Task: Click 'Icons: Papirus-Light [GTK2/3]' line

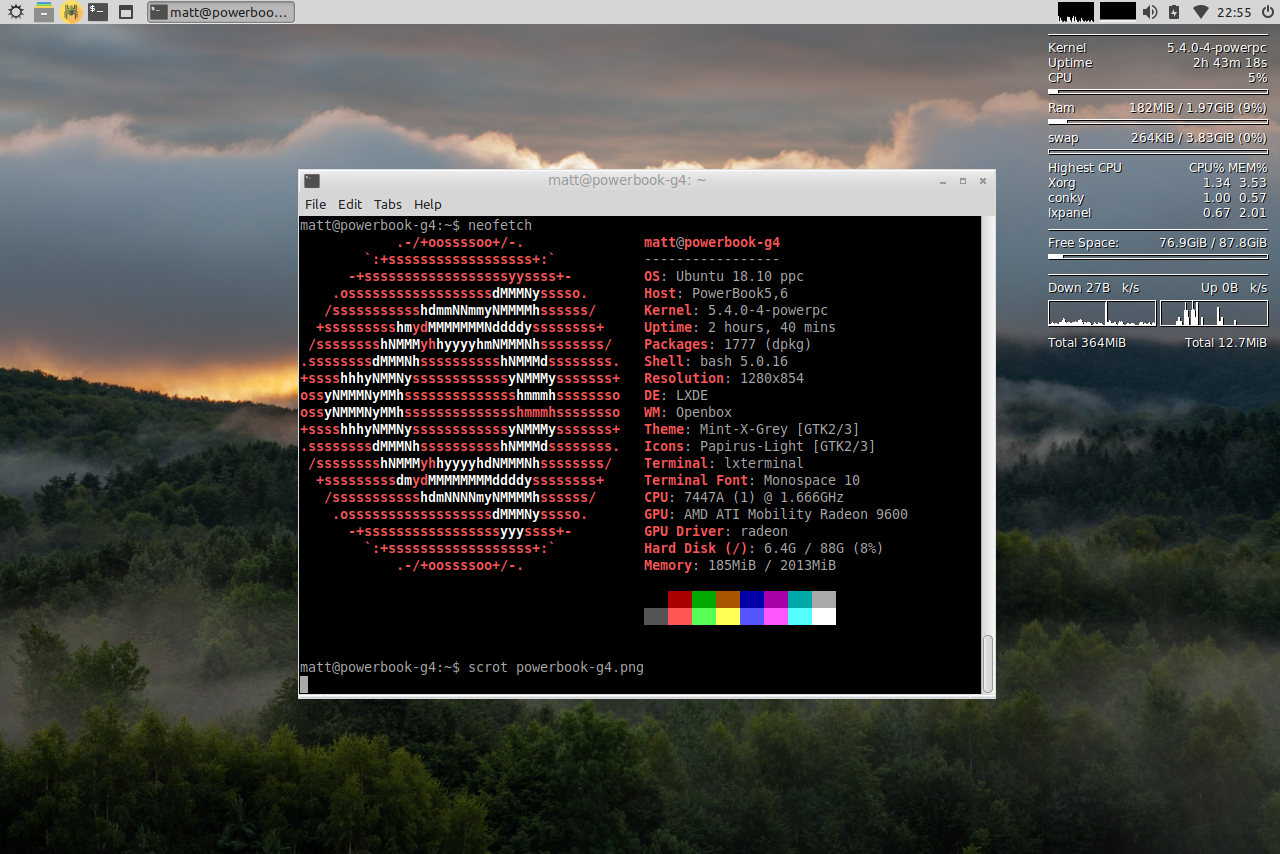Action: point(760,447)
